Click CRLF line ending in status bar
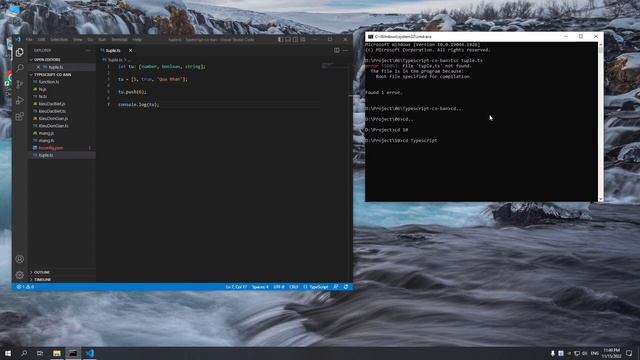640x360 pixels. point(293,287)
